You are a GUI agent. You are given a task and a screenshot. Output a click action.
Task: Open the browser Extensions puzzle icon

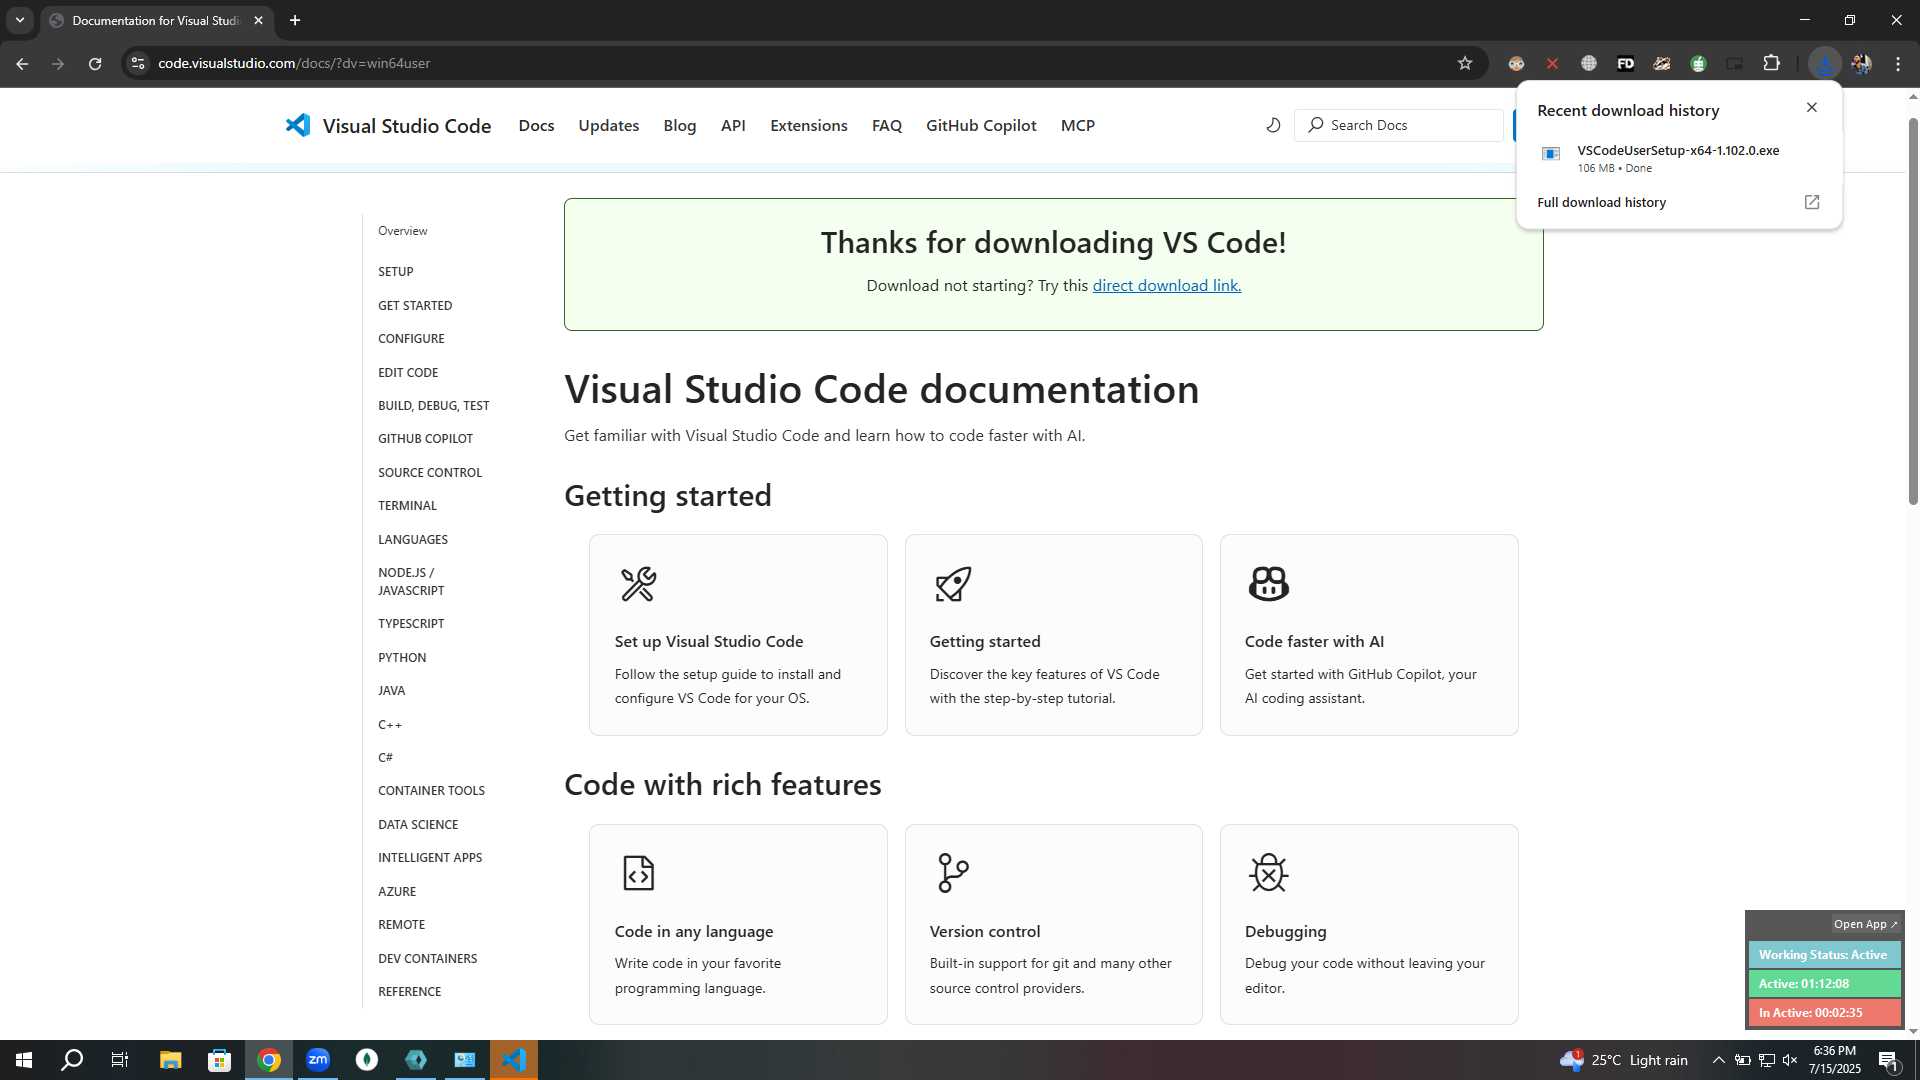tap(1771, 63)
